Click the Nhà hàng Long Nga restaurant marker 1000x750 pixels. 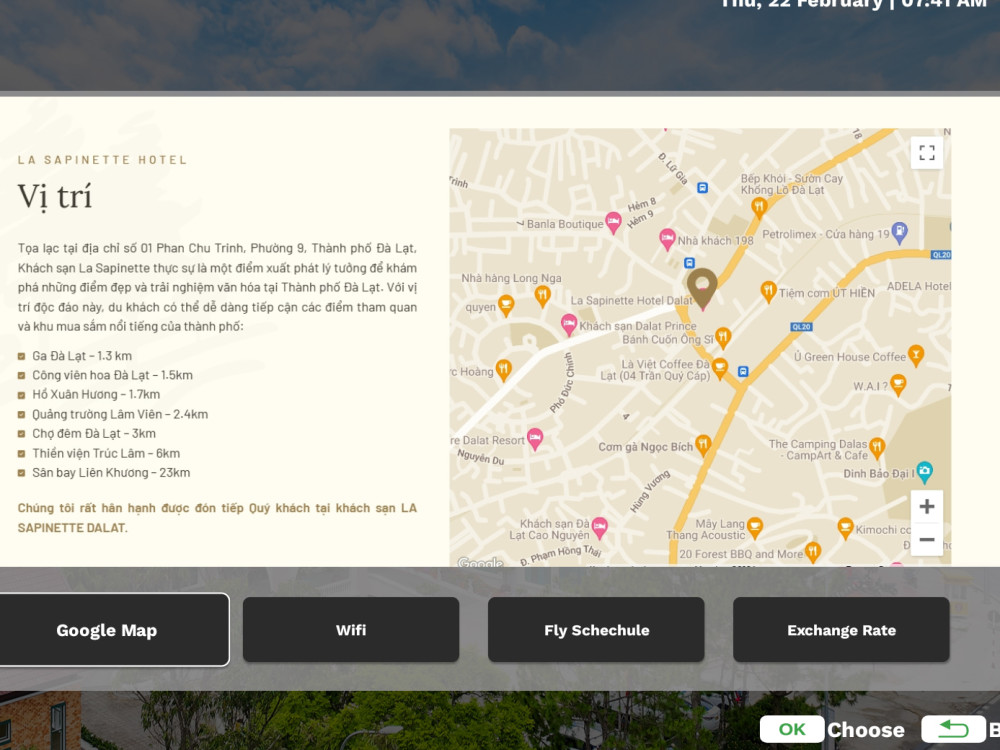(x=542, y=295)
